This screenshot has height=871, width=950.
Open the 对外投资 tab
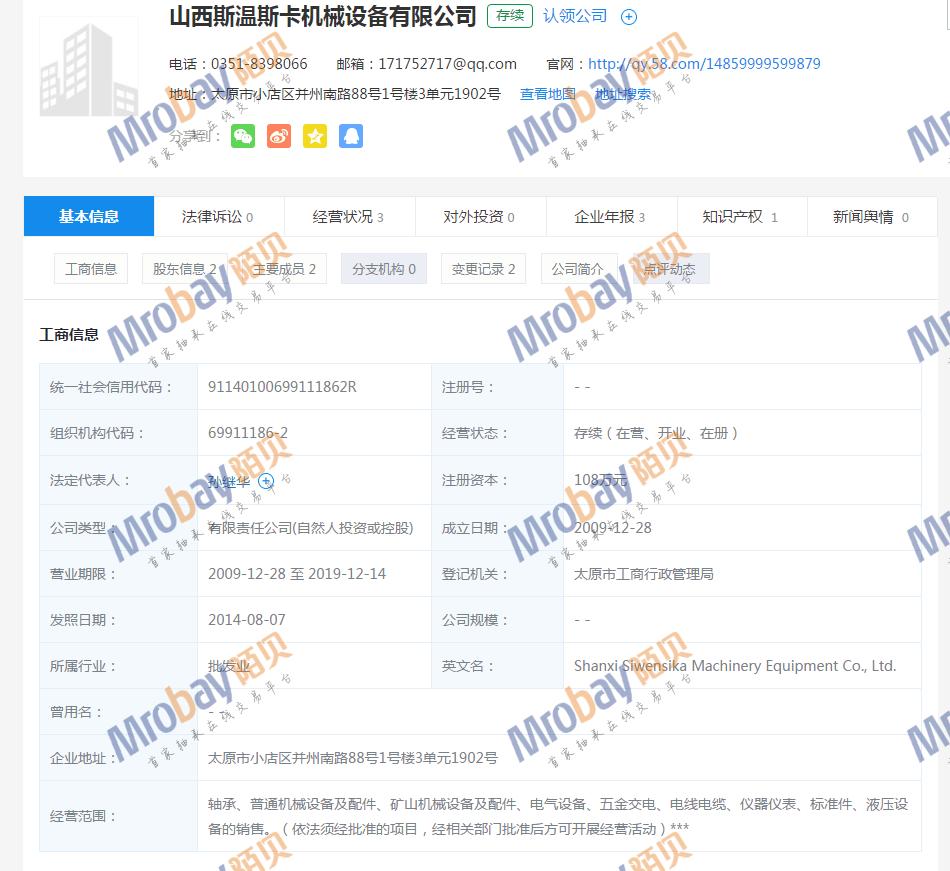click(x=479, y=217)
